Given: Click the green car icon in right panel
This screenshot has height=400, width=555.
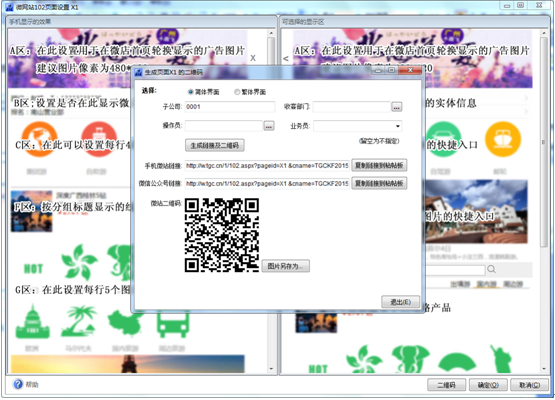Looking at the screenshot, I should 444,139.
